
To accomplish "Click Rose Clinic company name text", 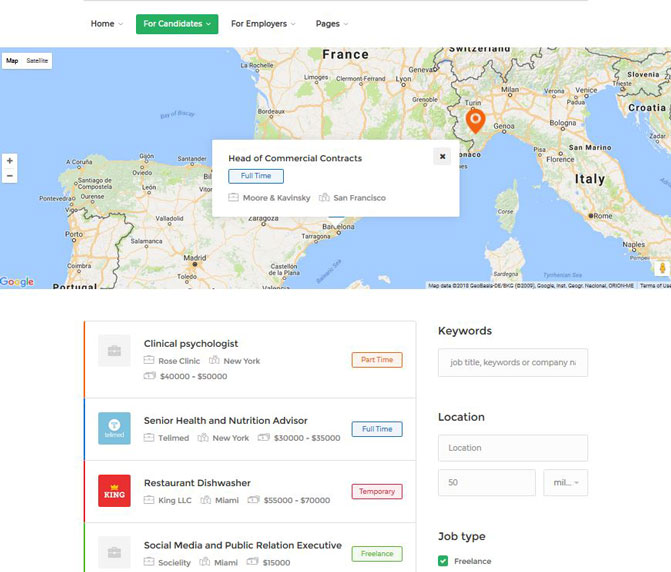I will point(179,361).
